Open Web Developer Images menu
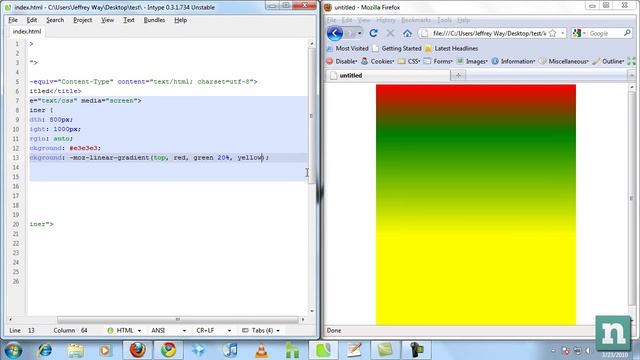Screen dimensions: 640x360 (472, 61)
